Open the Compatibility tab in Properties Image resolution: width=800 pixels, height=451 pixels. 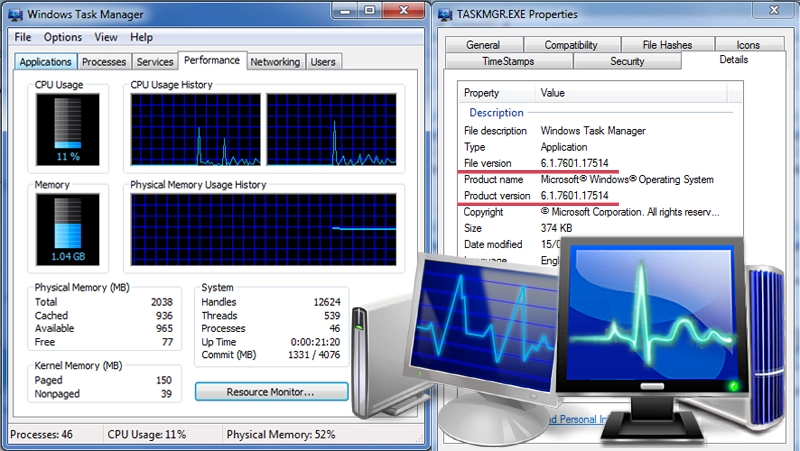click(x=571, y=45)
